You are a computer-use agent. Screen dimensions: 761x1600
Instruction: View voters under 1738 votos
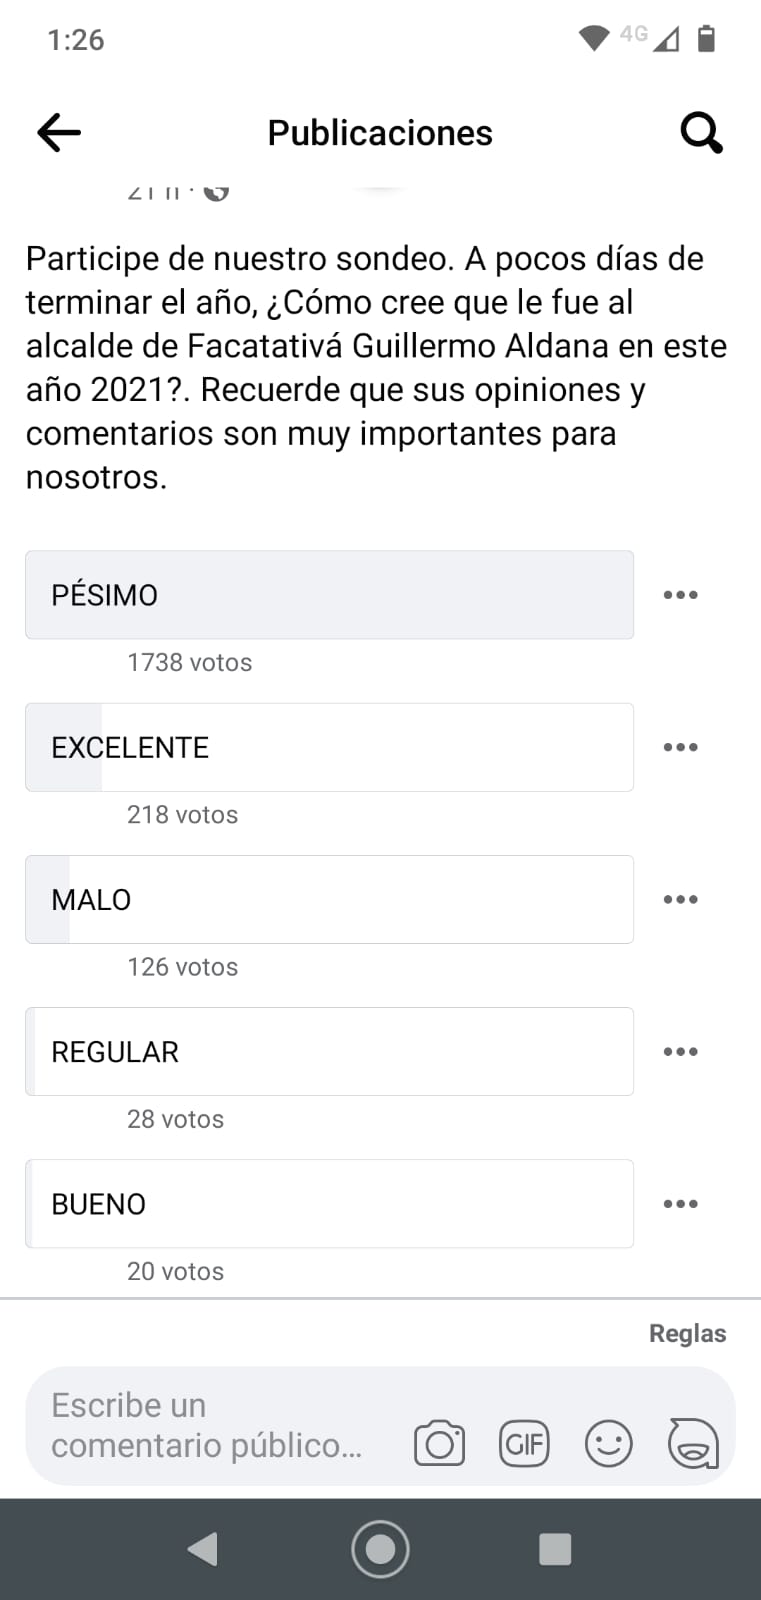click(189, 662)
